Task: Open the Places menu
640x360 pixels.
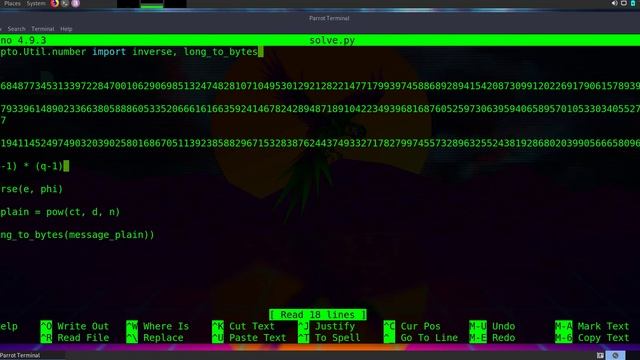Action: pyautogui.click(x=12, y=4)
